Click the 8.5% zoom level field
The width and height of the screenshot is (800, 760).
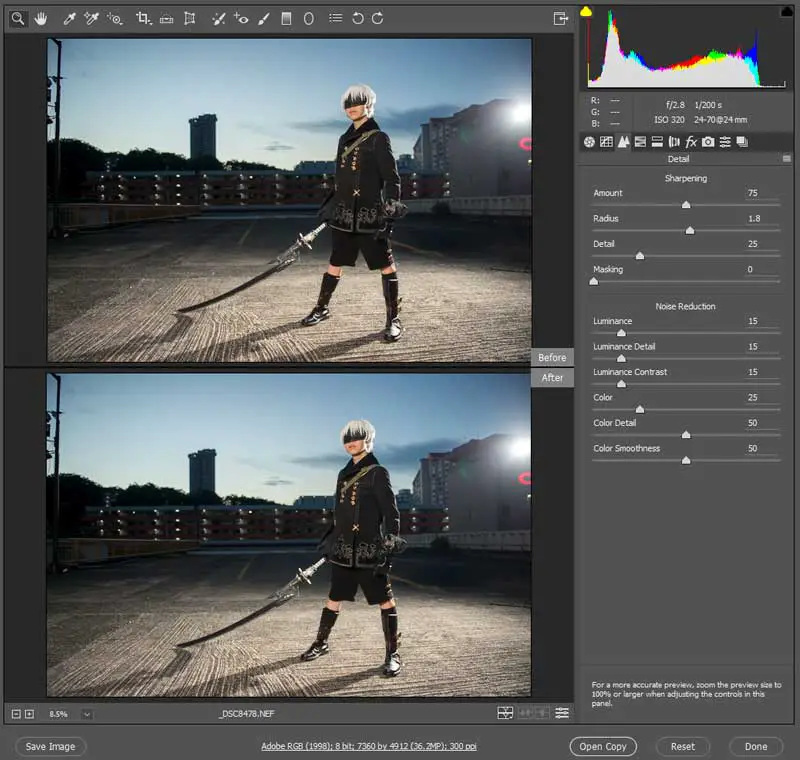pyautogui.click(x=59, y=714)
